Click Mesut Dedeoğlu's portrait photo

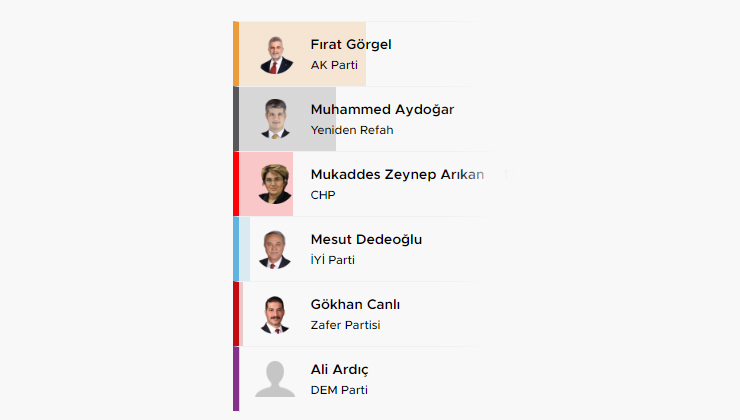pos(275,249)
